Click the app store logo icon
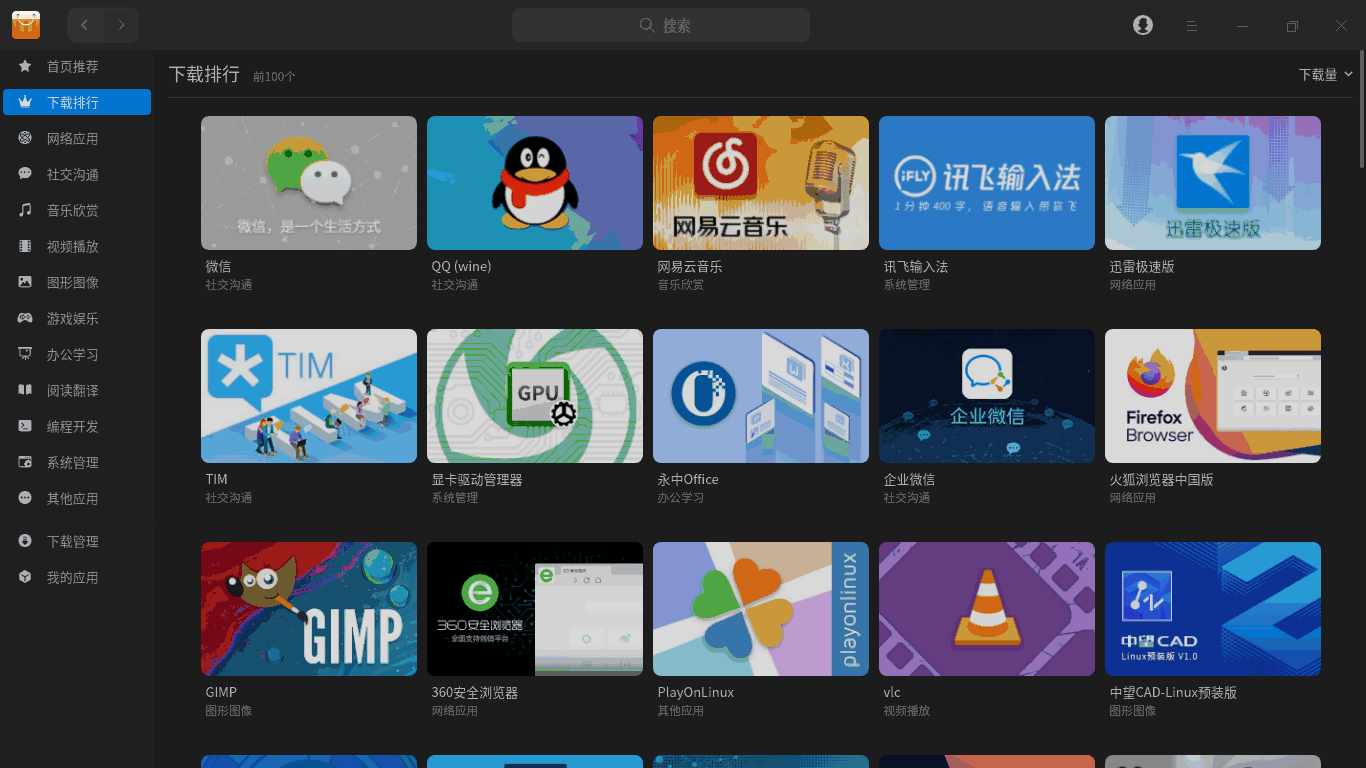The height and width of the screenshot is (768, 1366). (x=26, y=25)
